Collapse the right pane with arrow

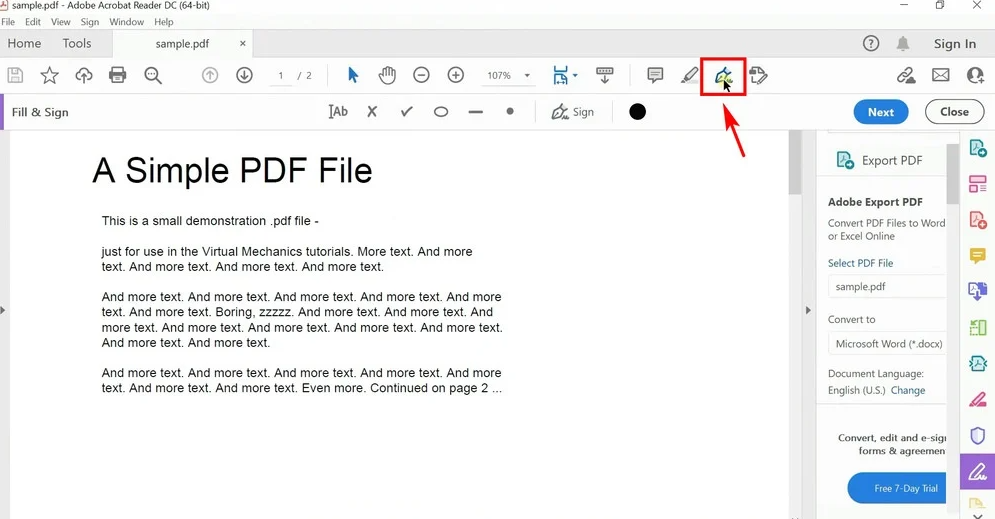tap(808, 310)
